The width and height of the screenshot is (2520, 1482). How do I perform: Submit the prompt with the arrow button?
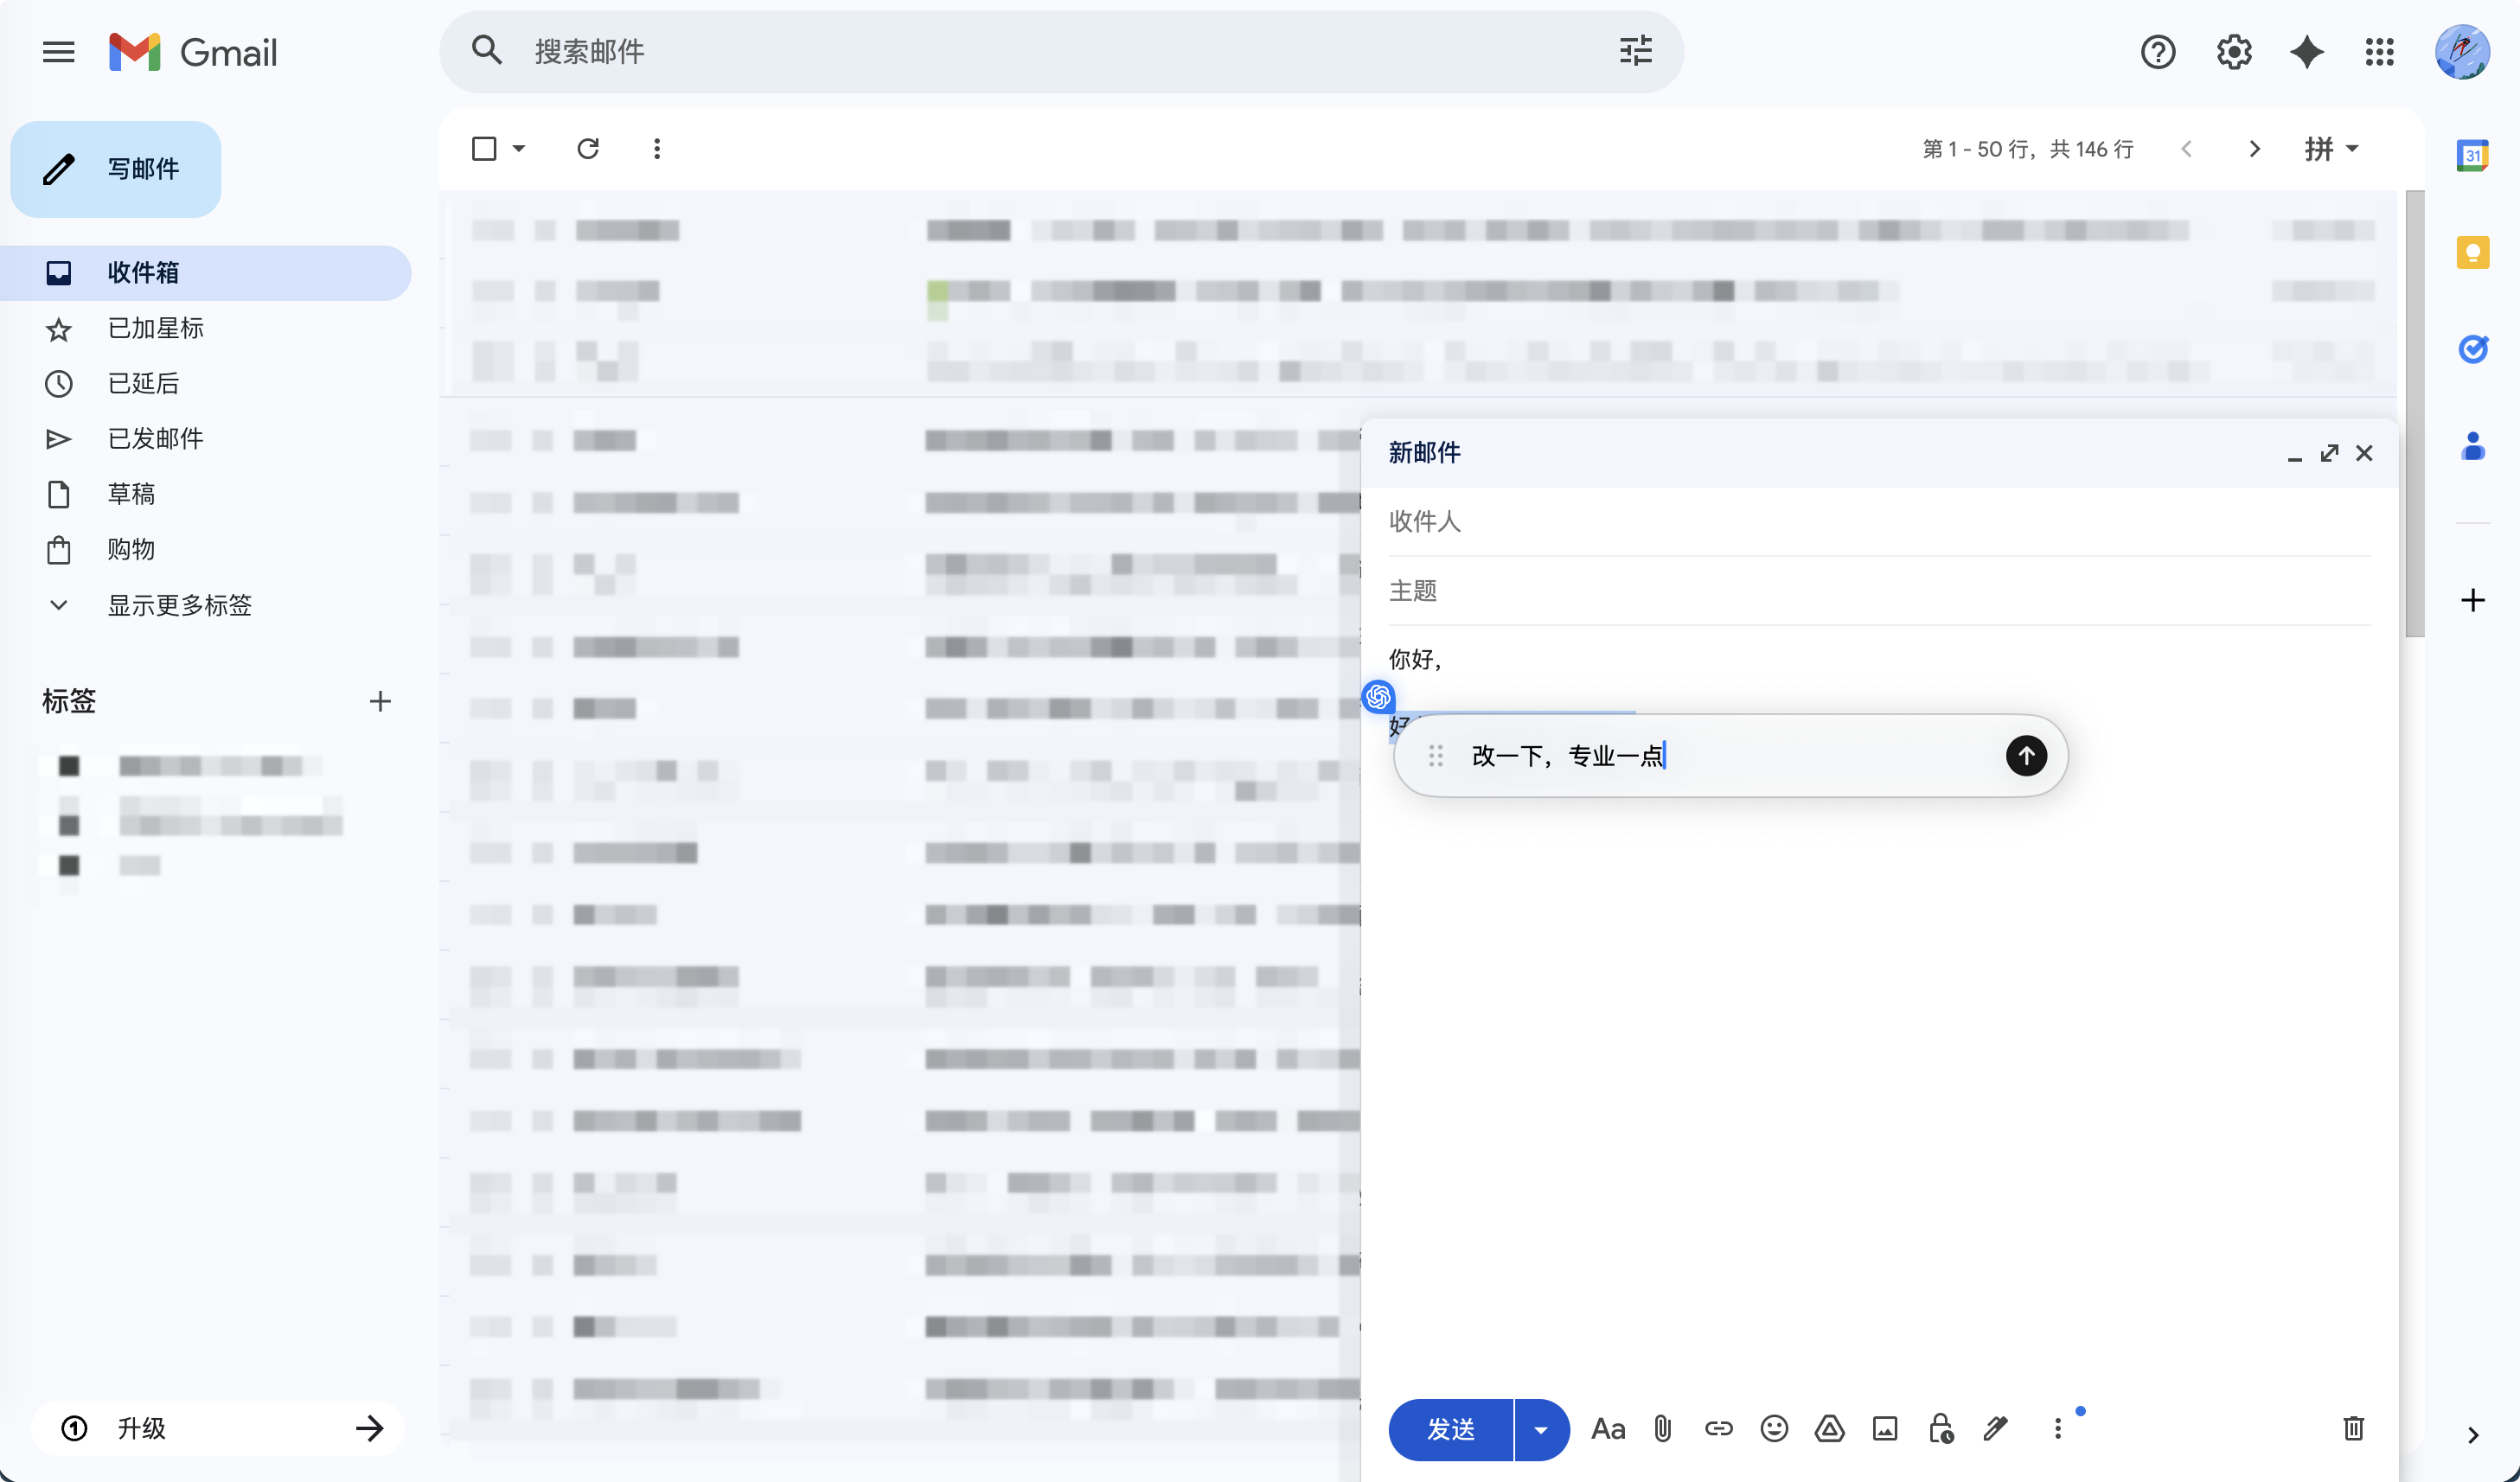[x=2025, y=755]
